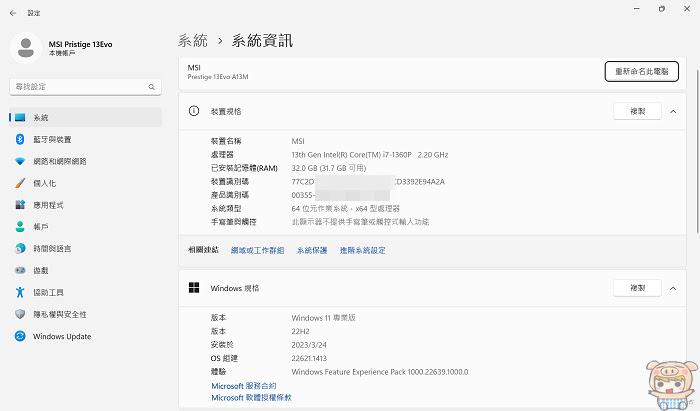
Task: Go back using the arrow icon
Action: (13, 13)
